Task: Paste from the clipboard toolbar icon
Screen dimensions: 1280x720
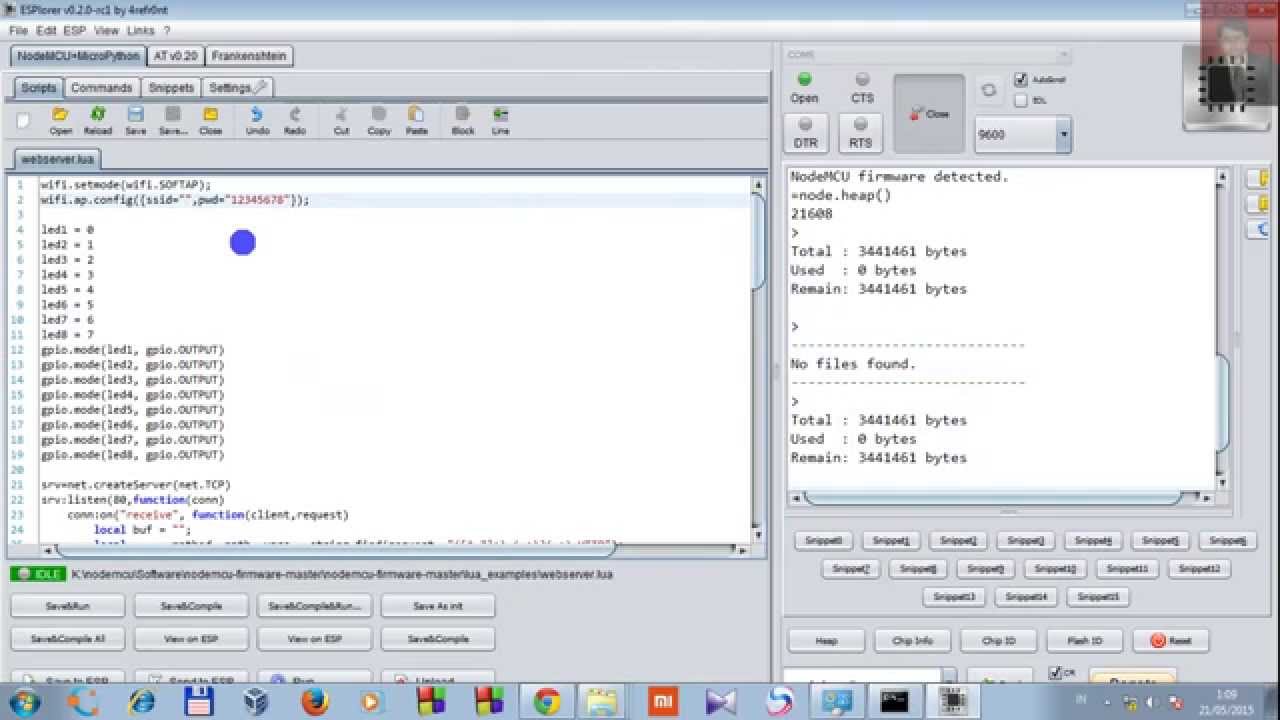Action: point(417,121)
